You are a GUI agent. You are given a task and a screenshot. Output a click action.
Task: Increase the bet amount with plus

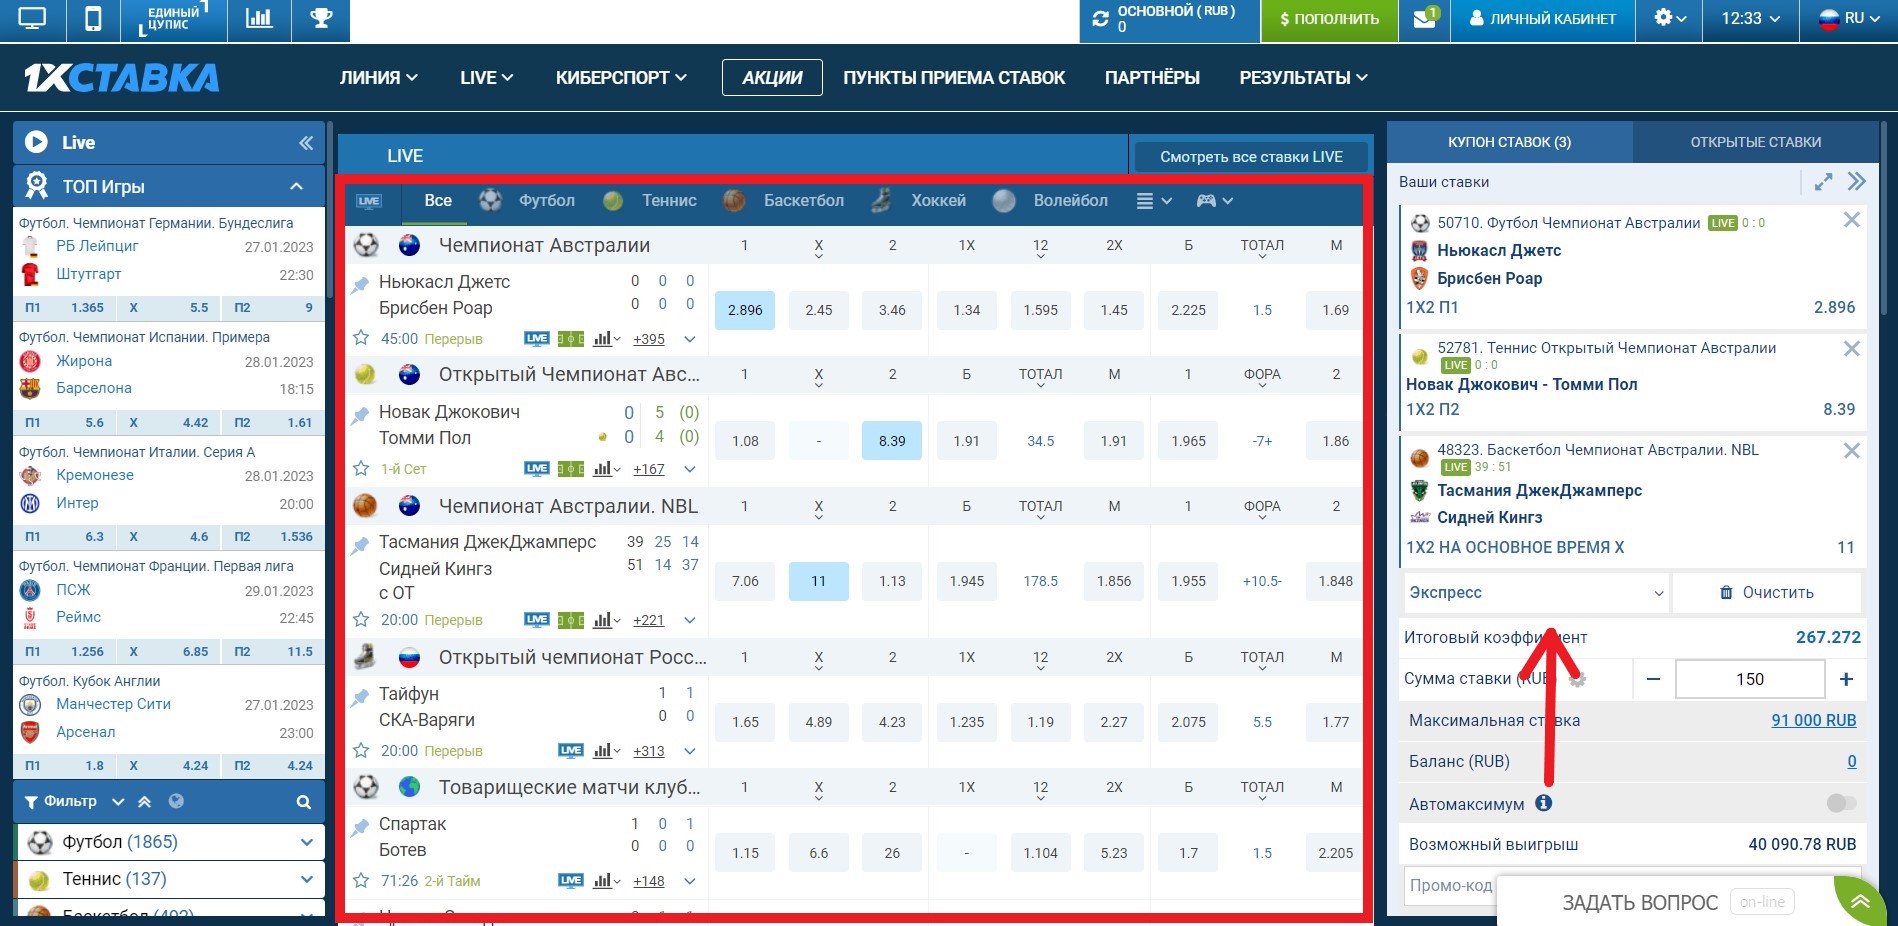pos(1846,679)
